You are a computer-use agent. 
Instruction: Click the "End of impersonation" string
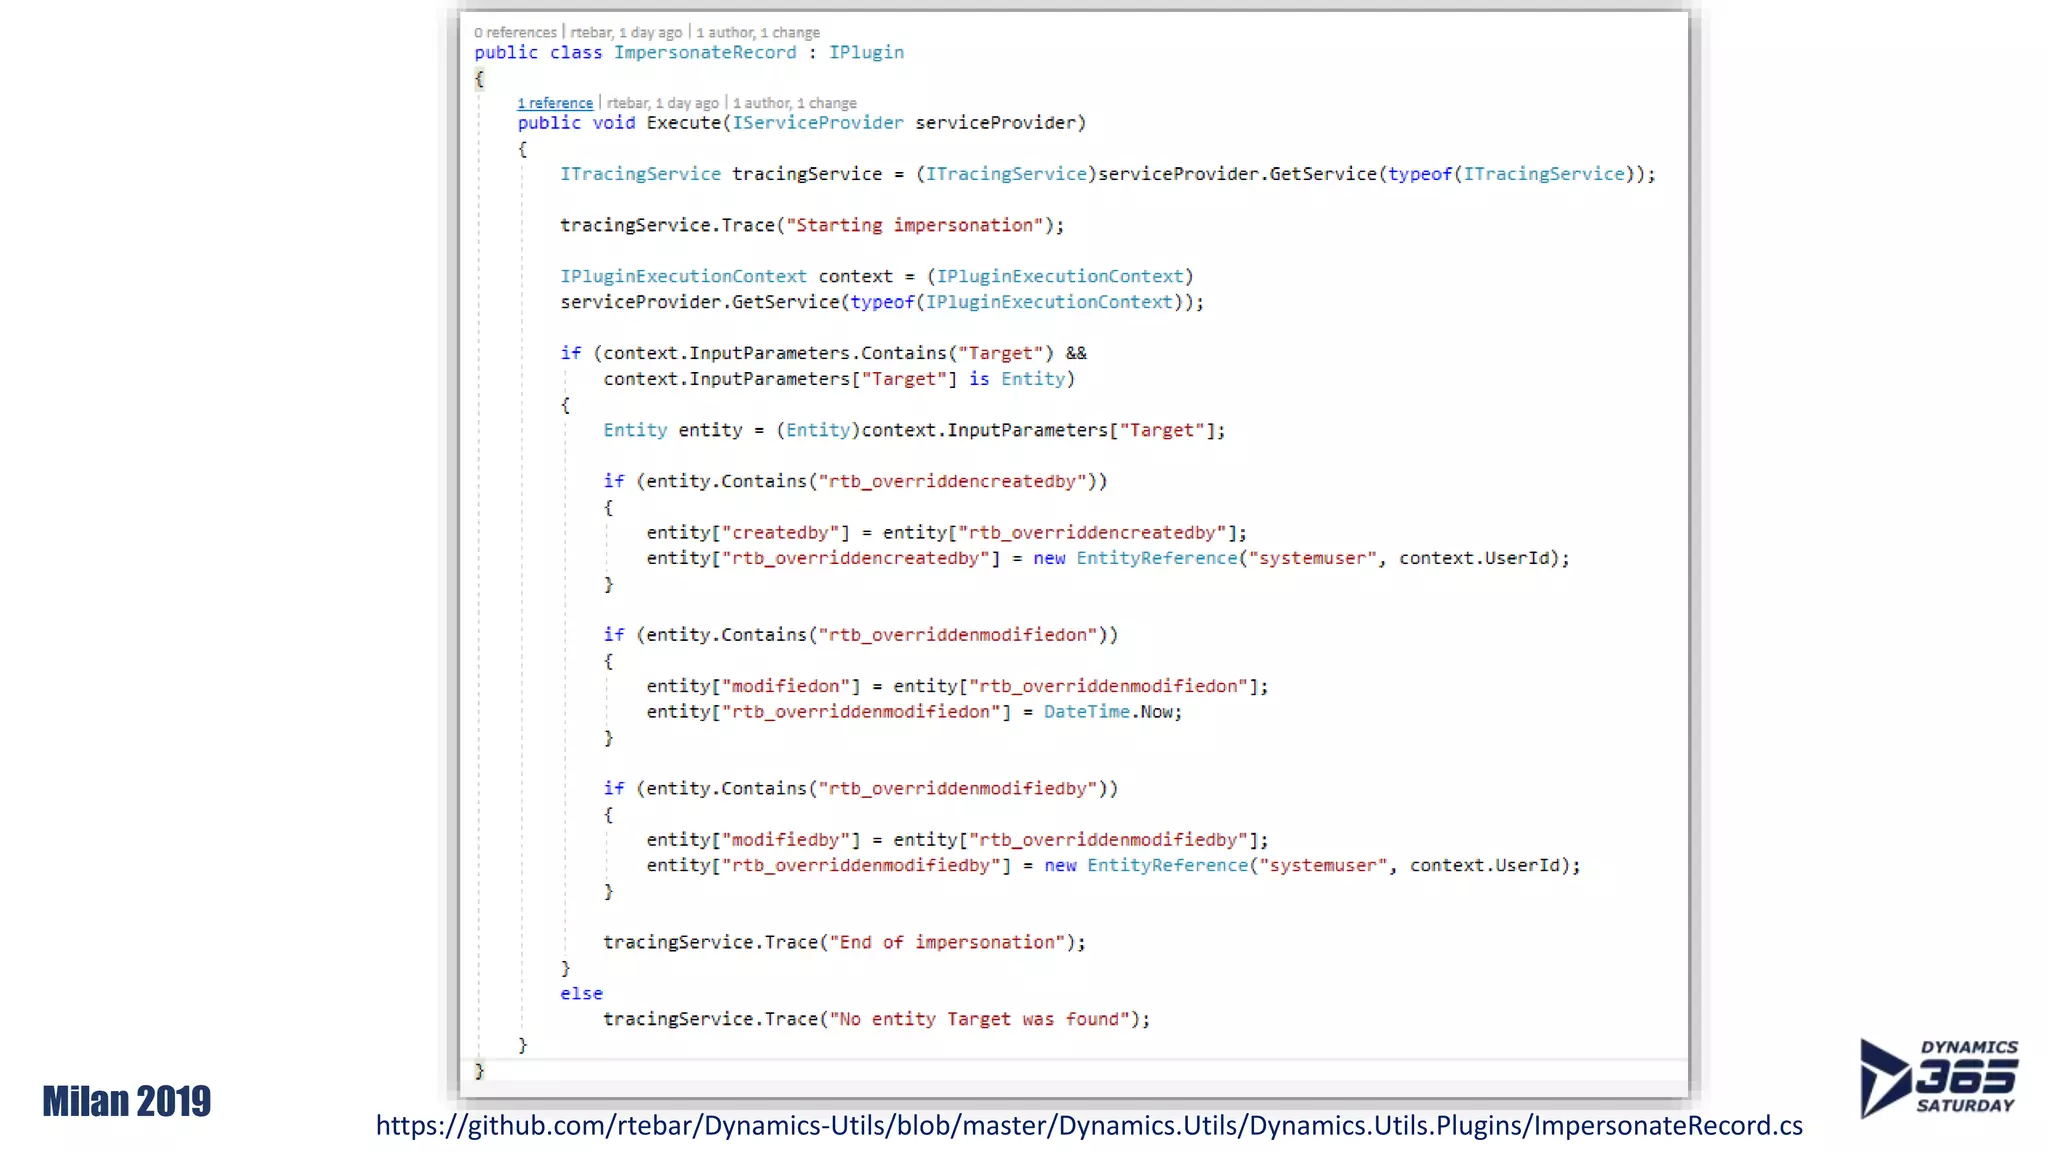click(x=947, y=942)
